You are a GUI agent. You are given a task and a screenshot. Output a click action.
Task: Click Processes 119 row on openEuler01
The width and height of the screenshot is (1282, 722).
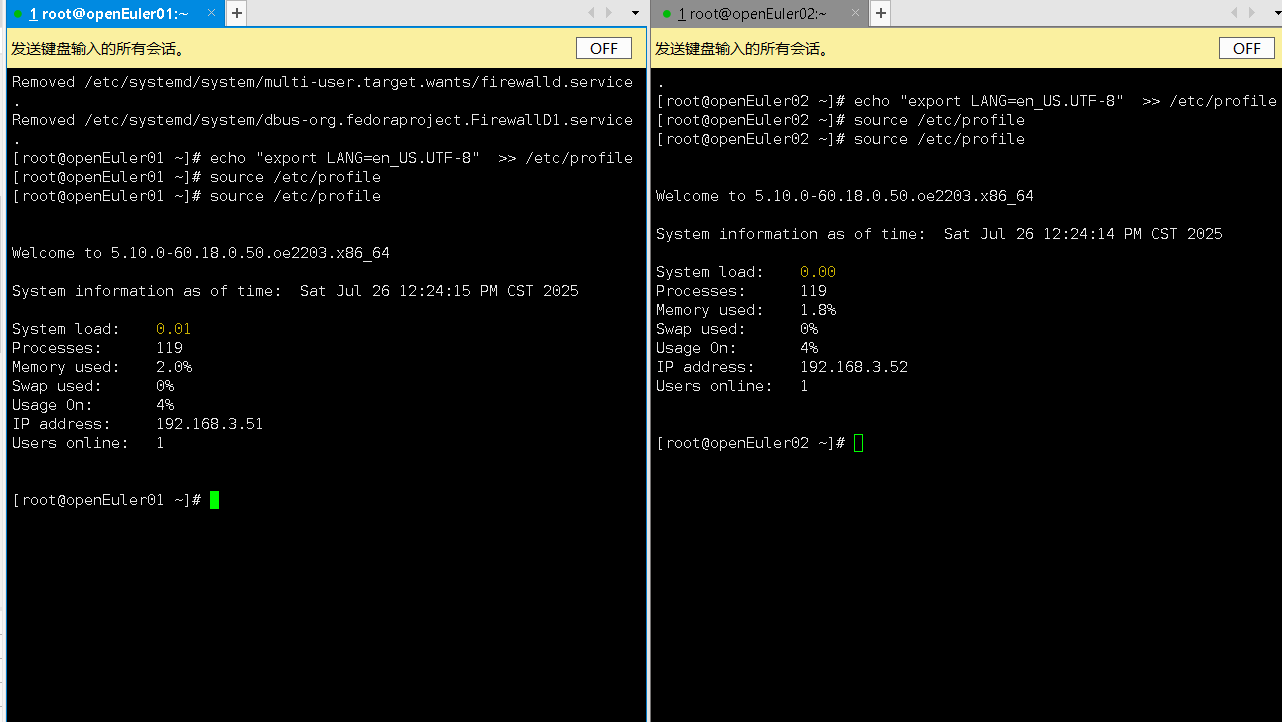(97, 348)
